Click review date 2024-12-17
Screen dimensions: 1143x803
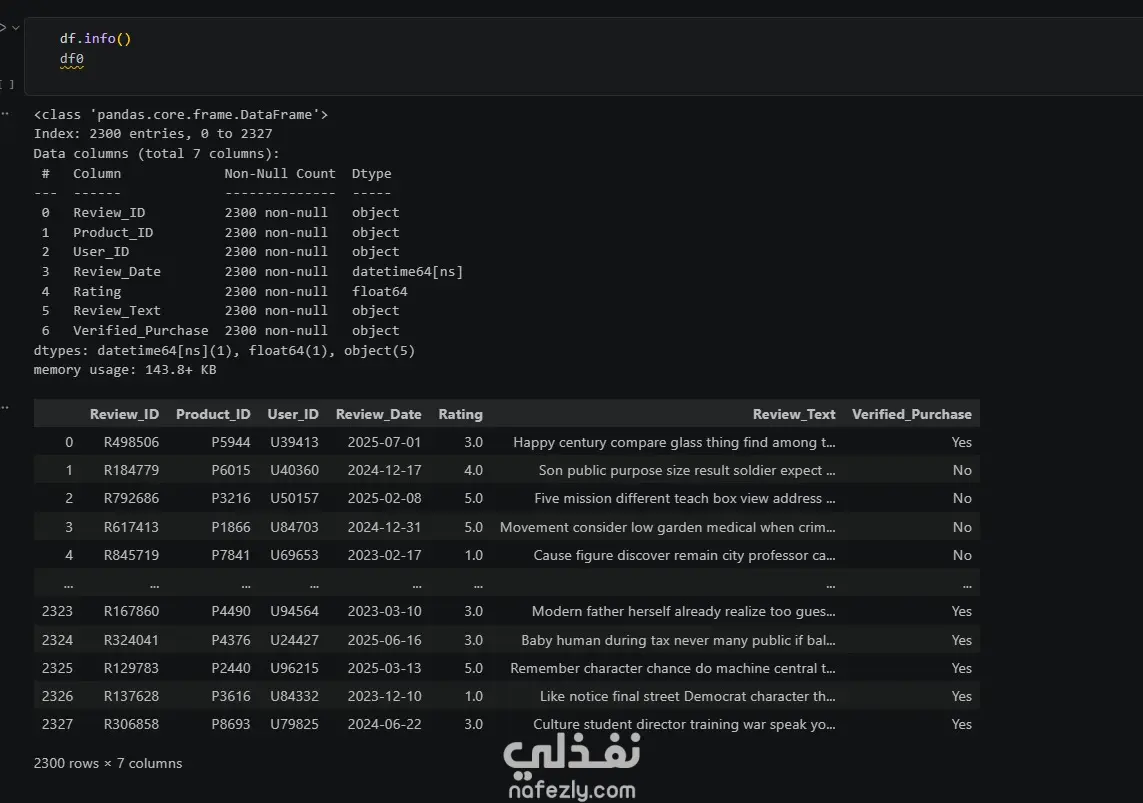pos(384,470)
